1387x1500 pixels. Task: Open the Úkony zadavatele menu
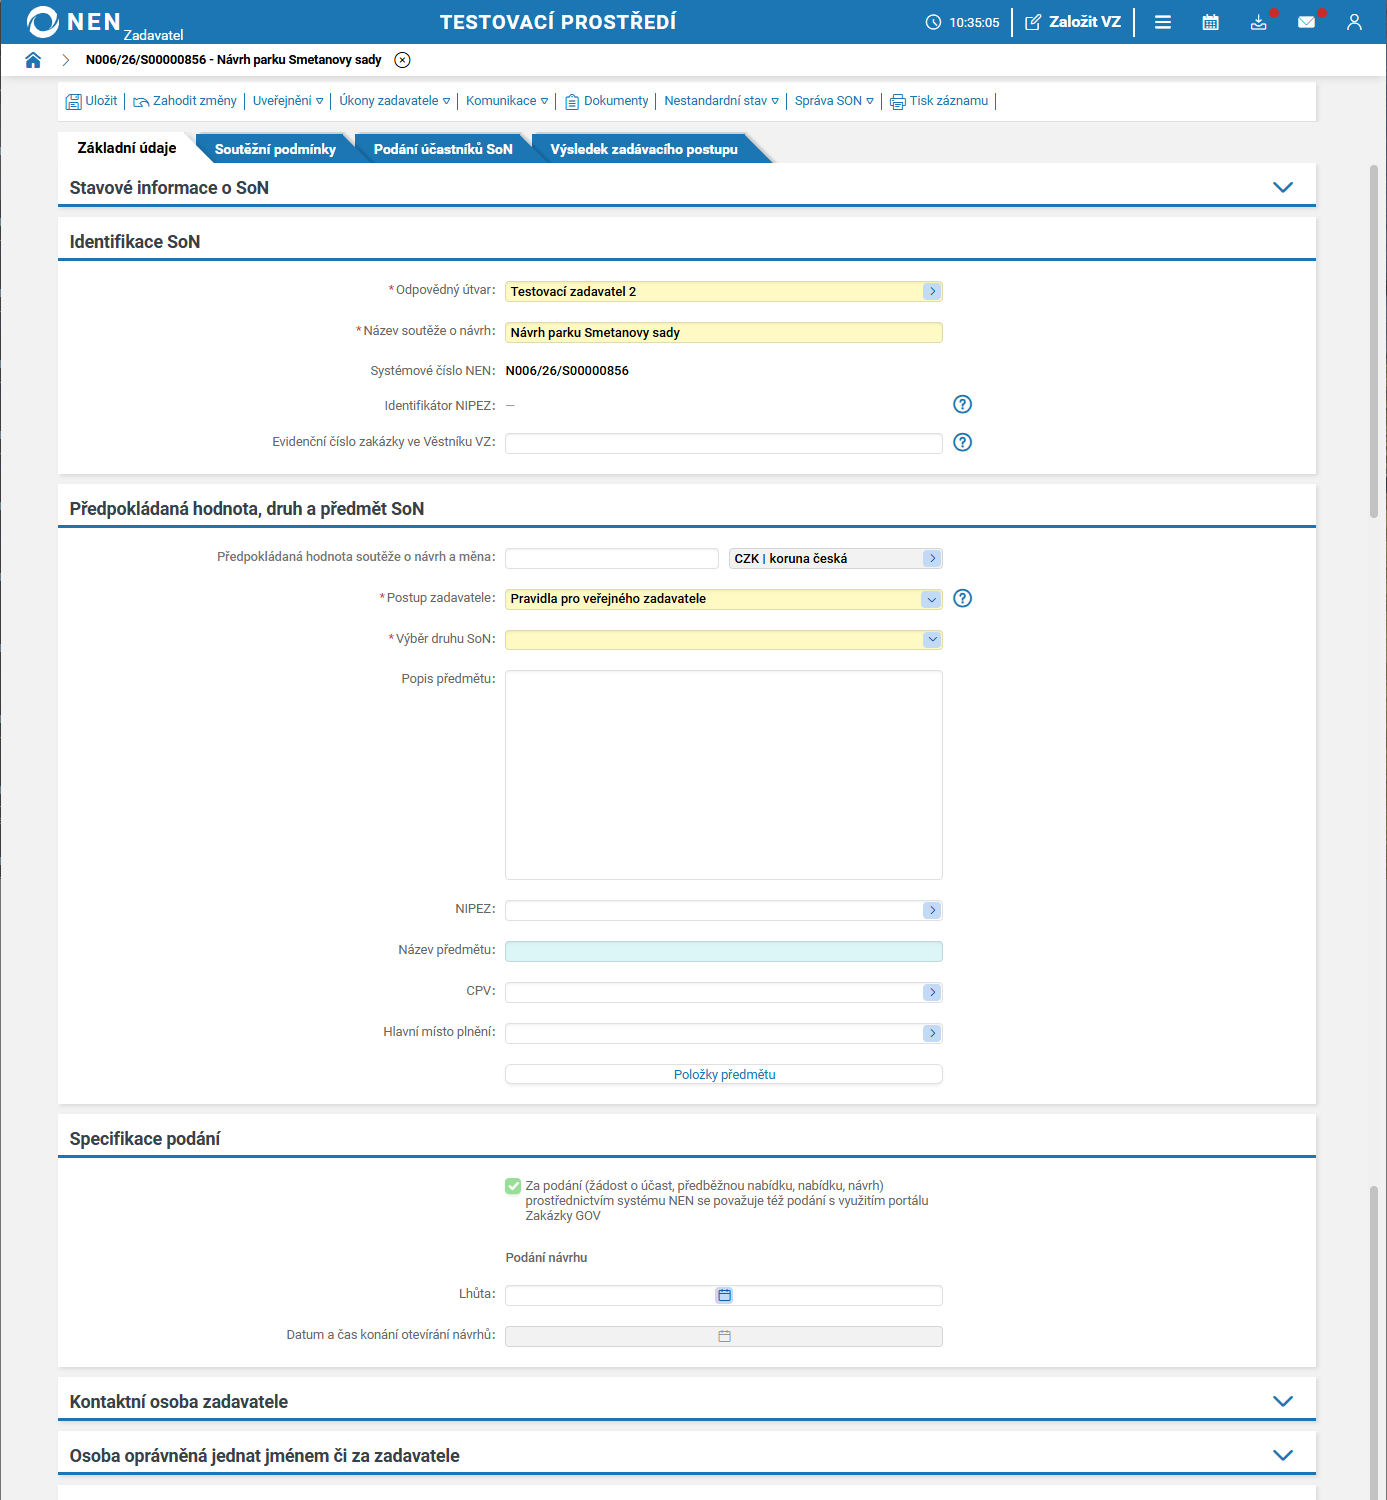[x=394, y=101]
